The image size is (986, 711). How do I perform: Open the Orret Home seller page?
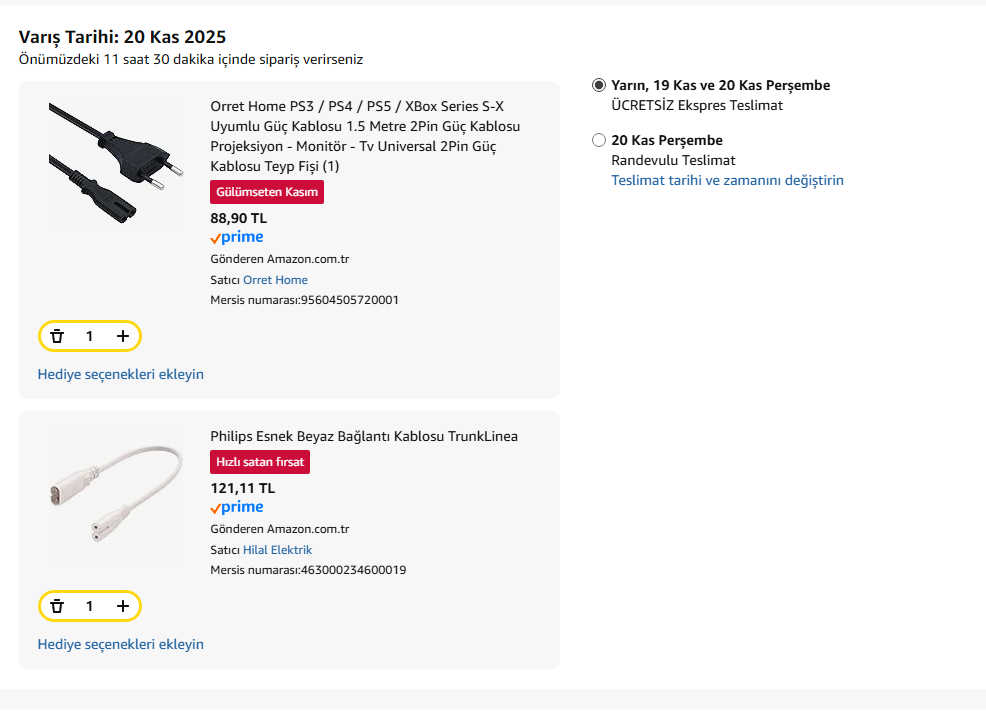275,280
